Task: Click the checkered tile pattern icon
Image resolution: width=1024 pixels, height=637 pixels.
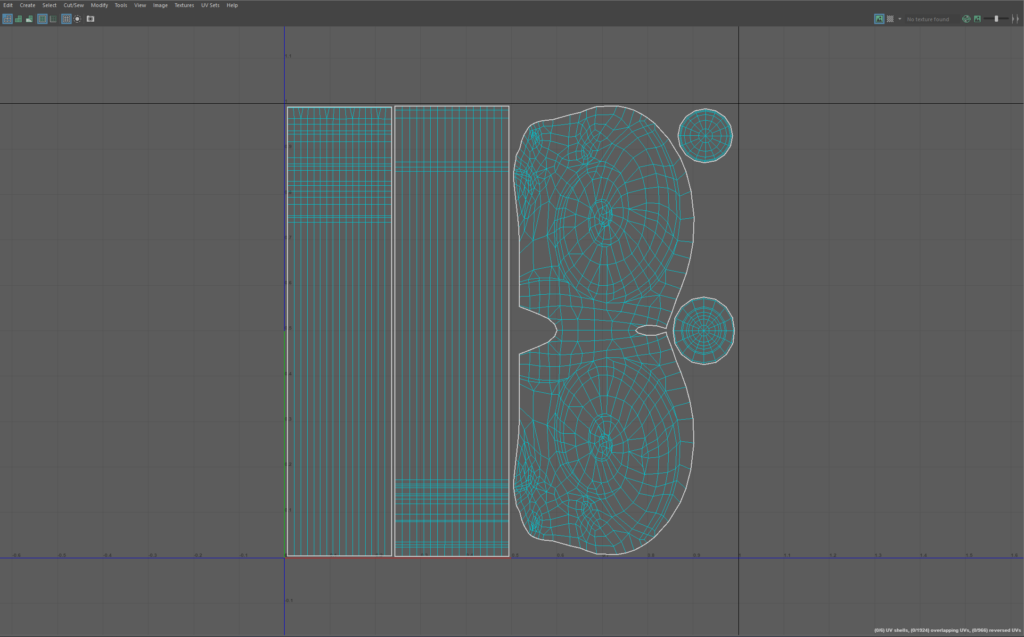Action: (888, 19)
